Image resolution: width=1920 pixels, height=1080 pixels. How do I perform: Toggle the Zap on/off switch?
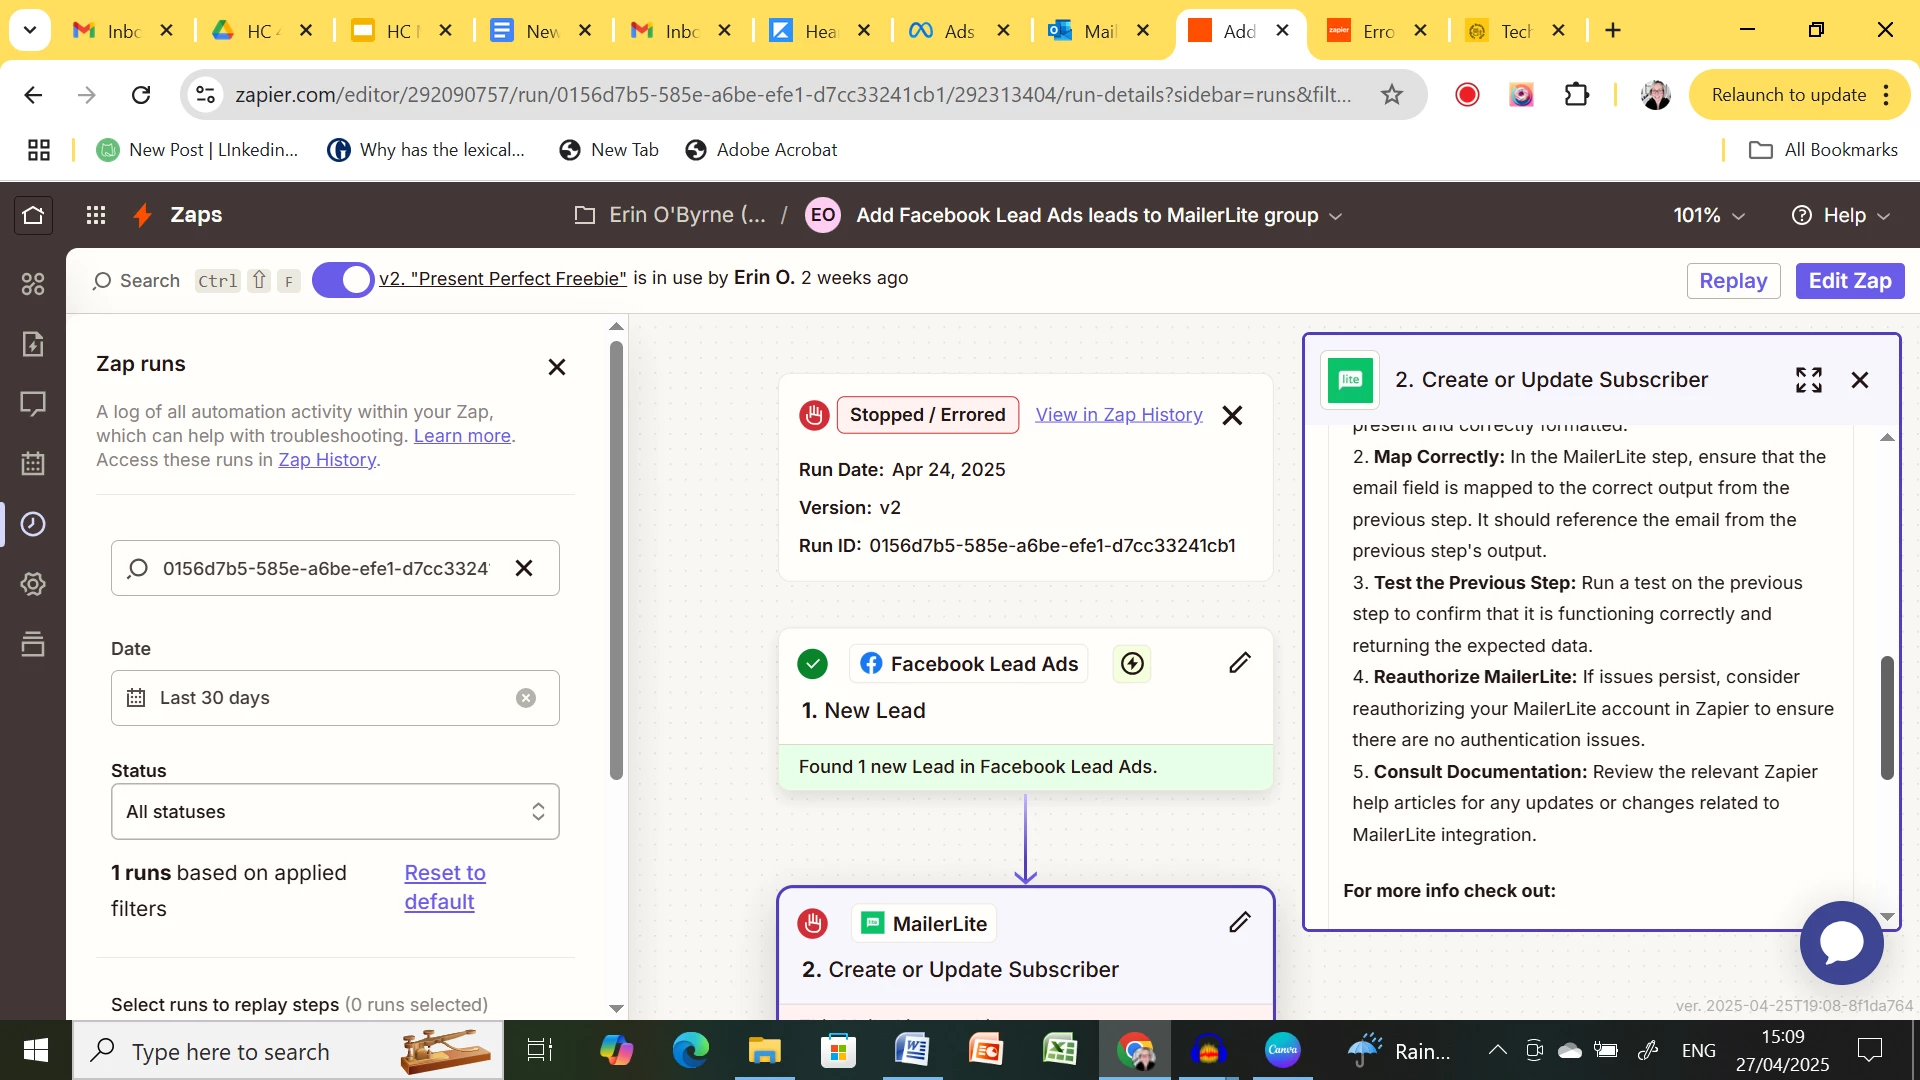[x=343, y=280]
